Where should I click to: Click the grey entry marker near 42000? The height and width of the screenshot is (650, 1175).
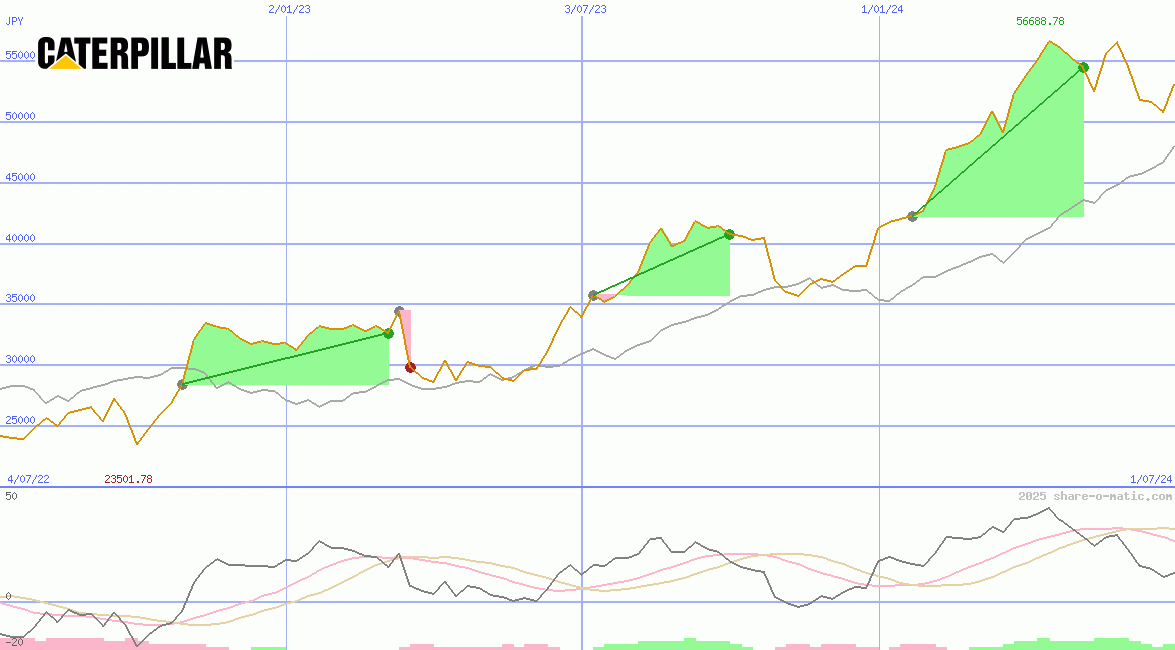click(912, 217)
